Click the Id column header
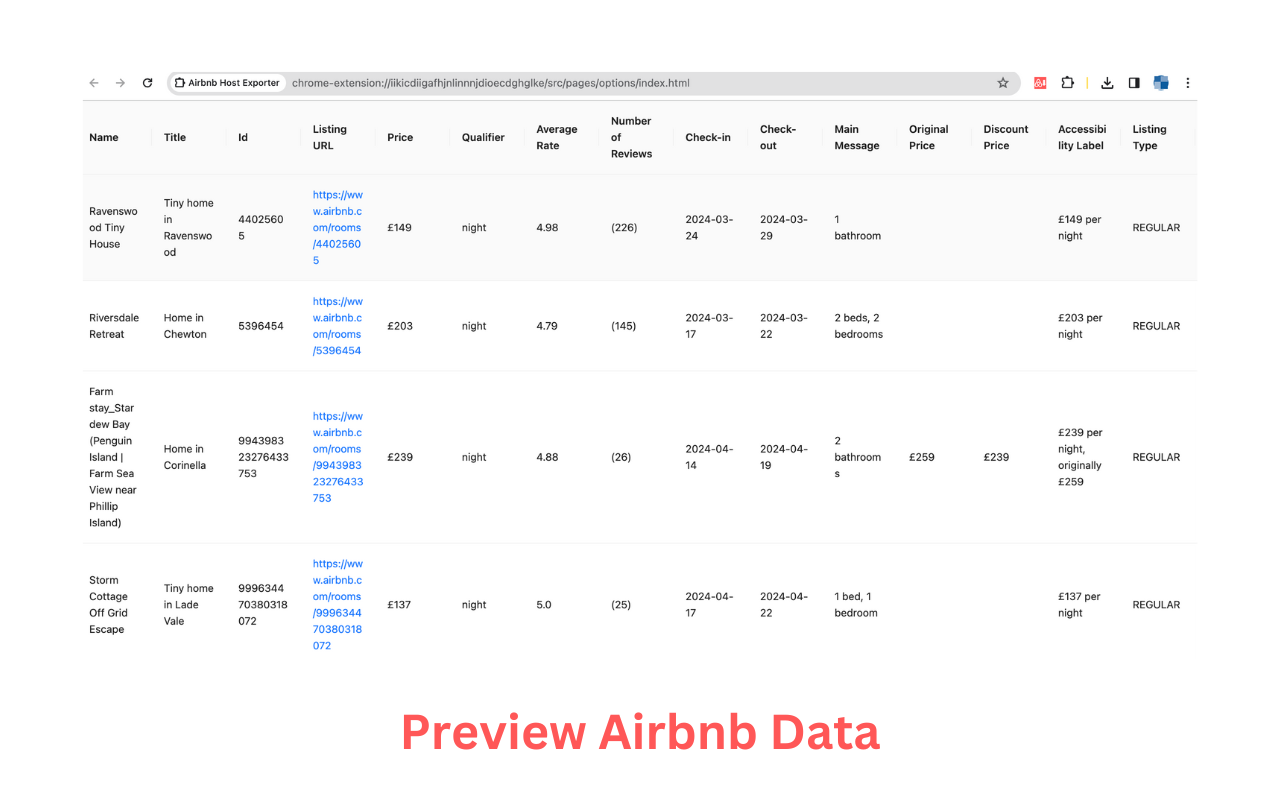The height and width of the screenshot is (800, 1280). pyautogui.click(x=243, y=137)
